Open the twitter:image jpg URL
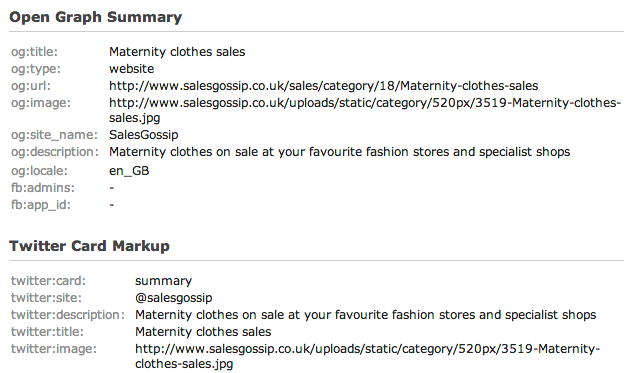This screenshot has height=373, width=627. pyautogui.click(x=367, y=356)
